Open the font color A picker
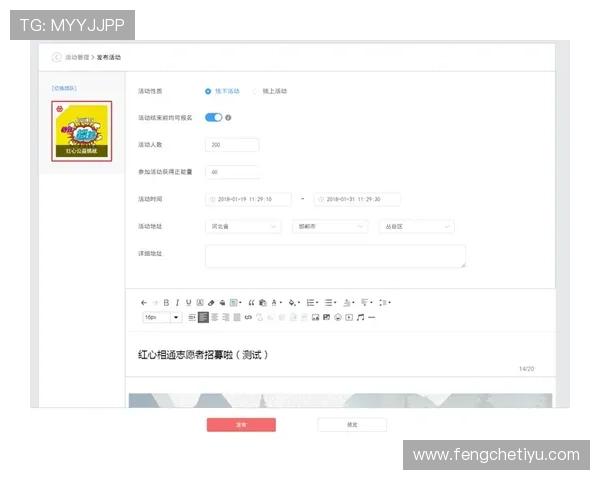600x480 pixels. pos(276,303)
